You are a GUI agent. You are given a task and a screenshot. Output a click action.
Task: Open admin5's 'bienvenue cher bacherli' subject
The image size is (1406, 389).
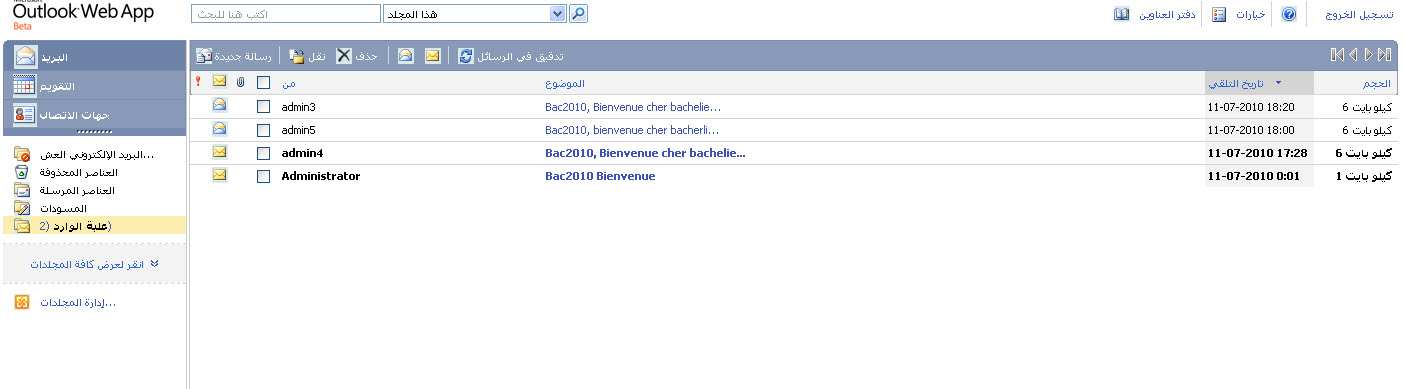click(x=633, y=129)
